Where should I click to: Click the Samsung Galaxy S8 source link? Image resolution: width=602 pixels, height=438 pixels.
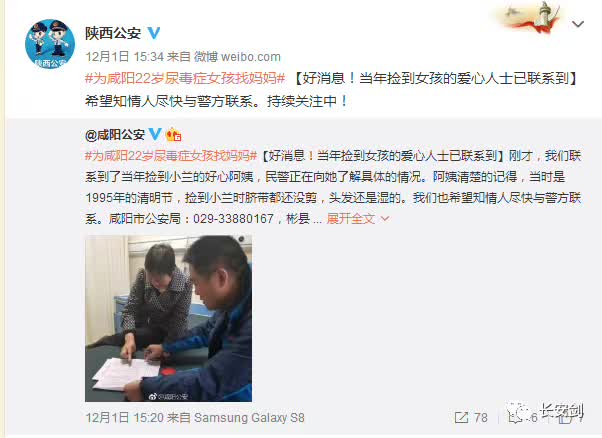coord(249,418)
